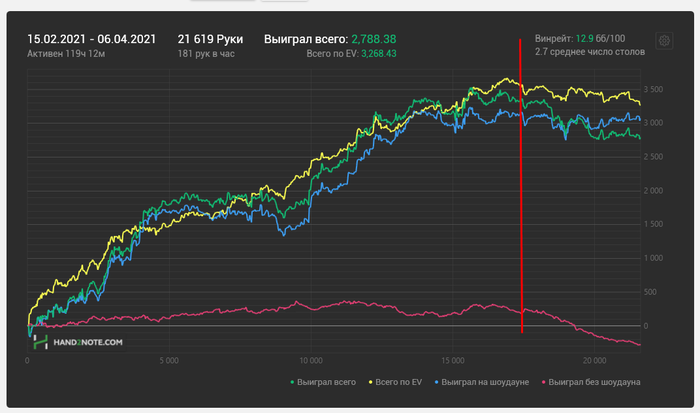The width and height of the screenshot is (700, 413).
Task: Click '2.7 среднее число столов' text
Action: pyautogui.click(x=590, y=52)
